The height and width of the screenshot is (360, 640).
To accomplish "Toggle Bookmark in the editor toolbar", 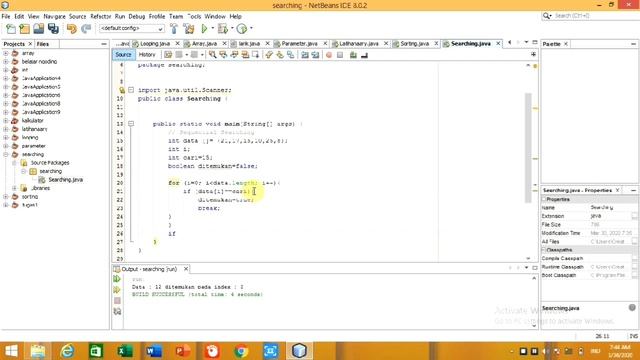I will click(x=291, y=55).
